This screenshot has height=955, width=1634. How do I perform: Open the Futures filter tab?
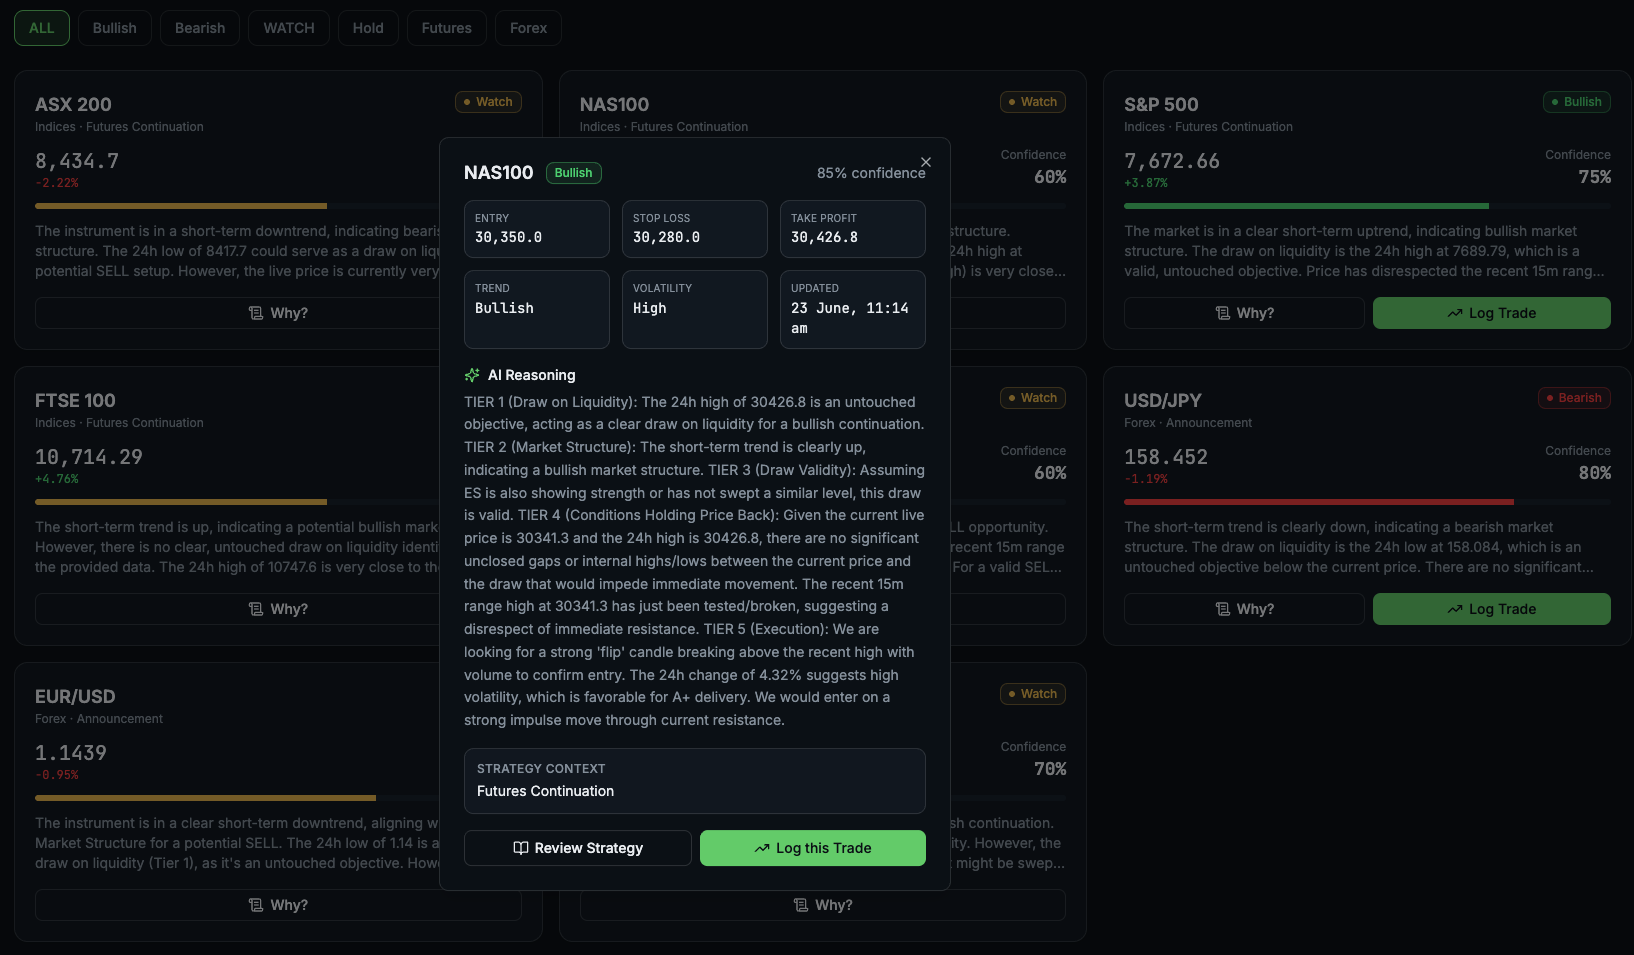(x=447, y=28)
